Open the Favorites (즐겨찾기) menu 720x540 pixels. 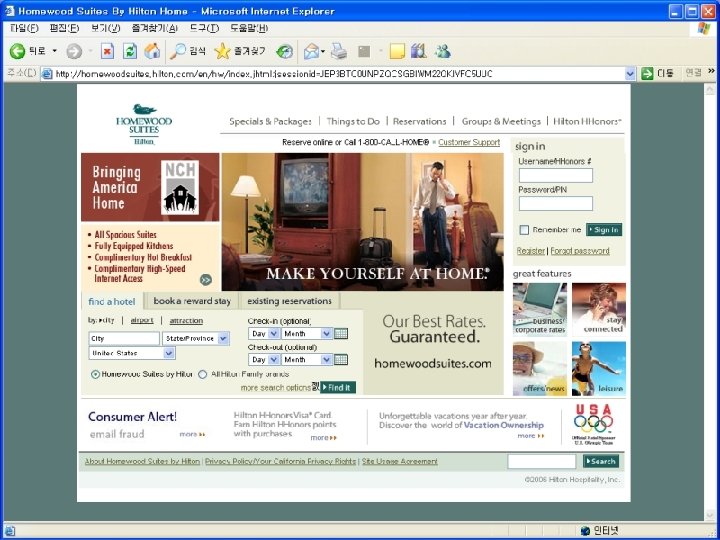[x=154, y=28]
